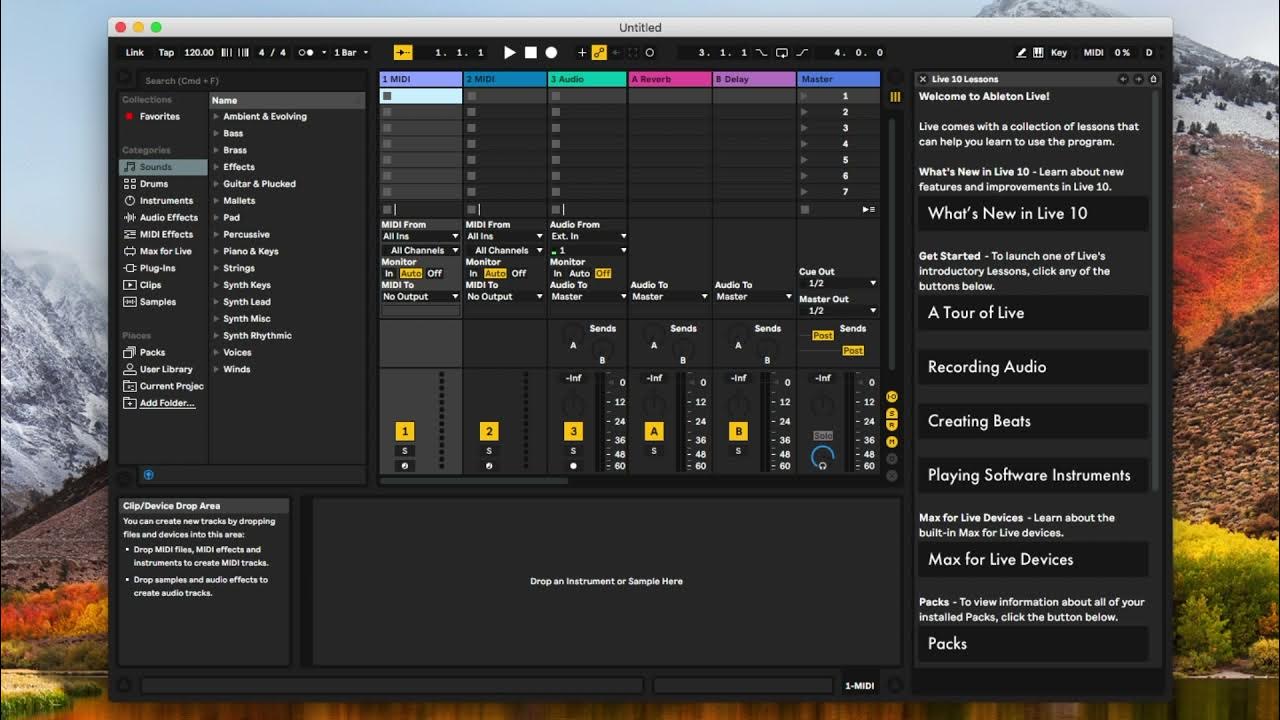Show or hide In/Out section (I-O)
Viewport: 1280px width, 720px height.
[x=892, y=397]
